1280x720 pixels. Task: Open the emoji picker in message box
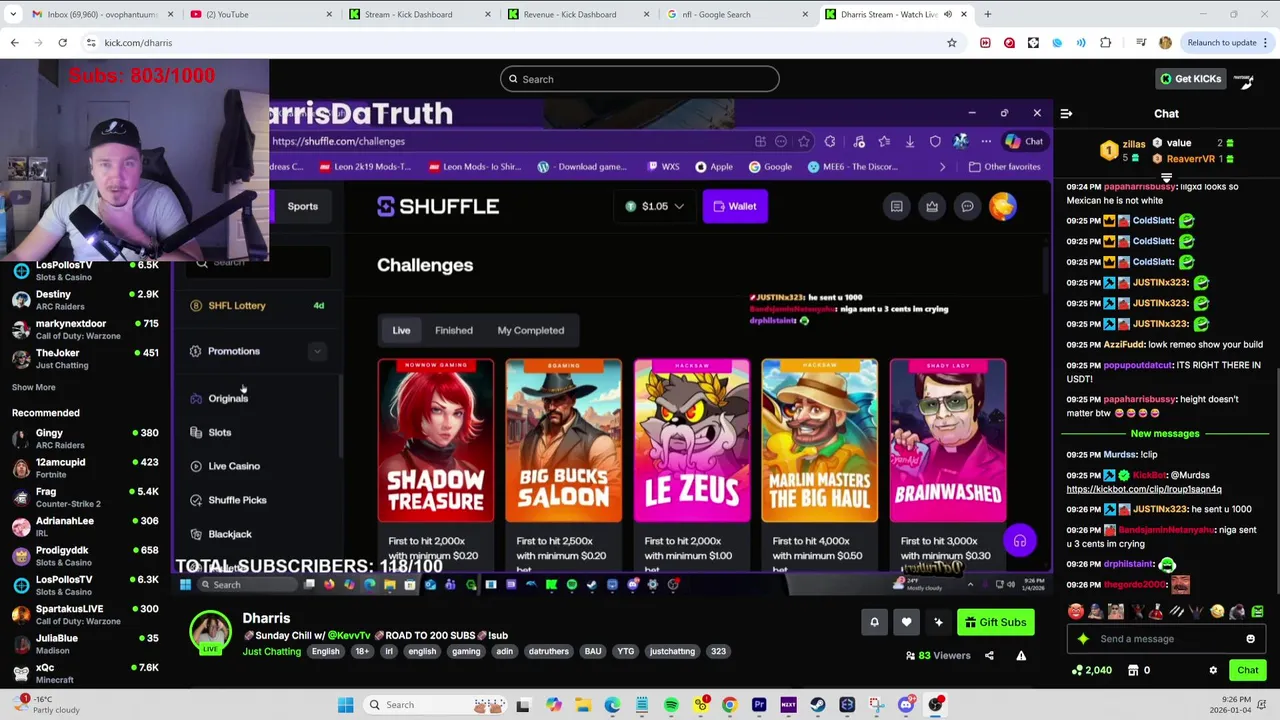tap(1250, 639)
